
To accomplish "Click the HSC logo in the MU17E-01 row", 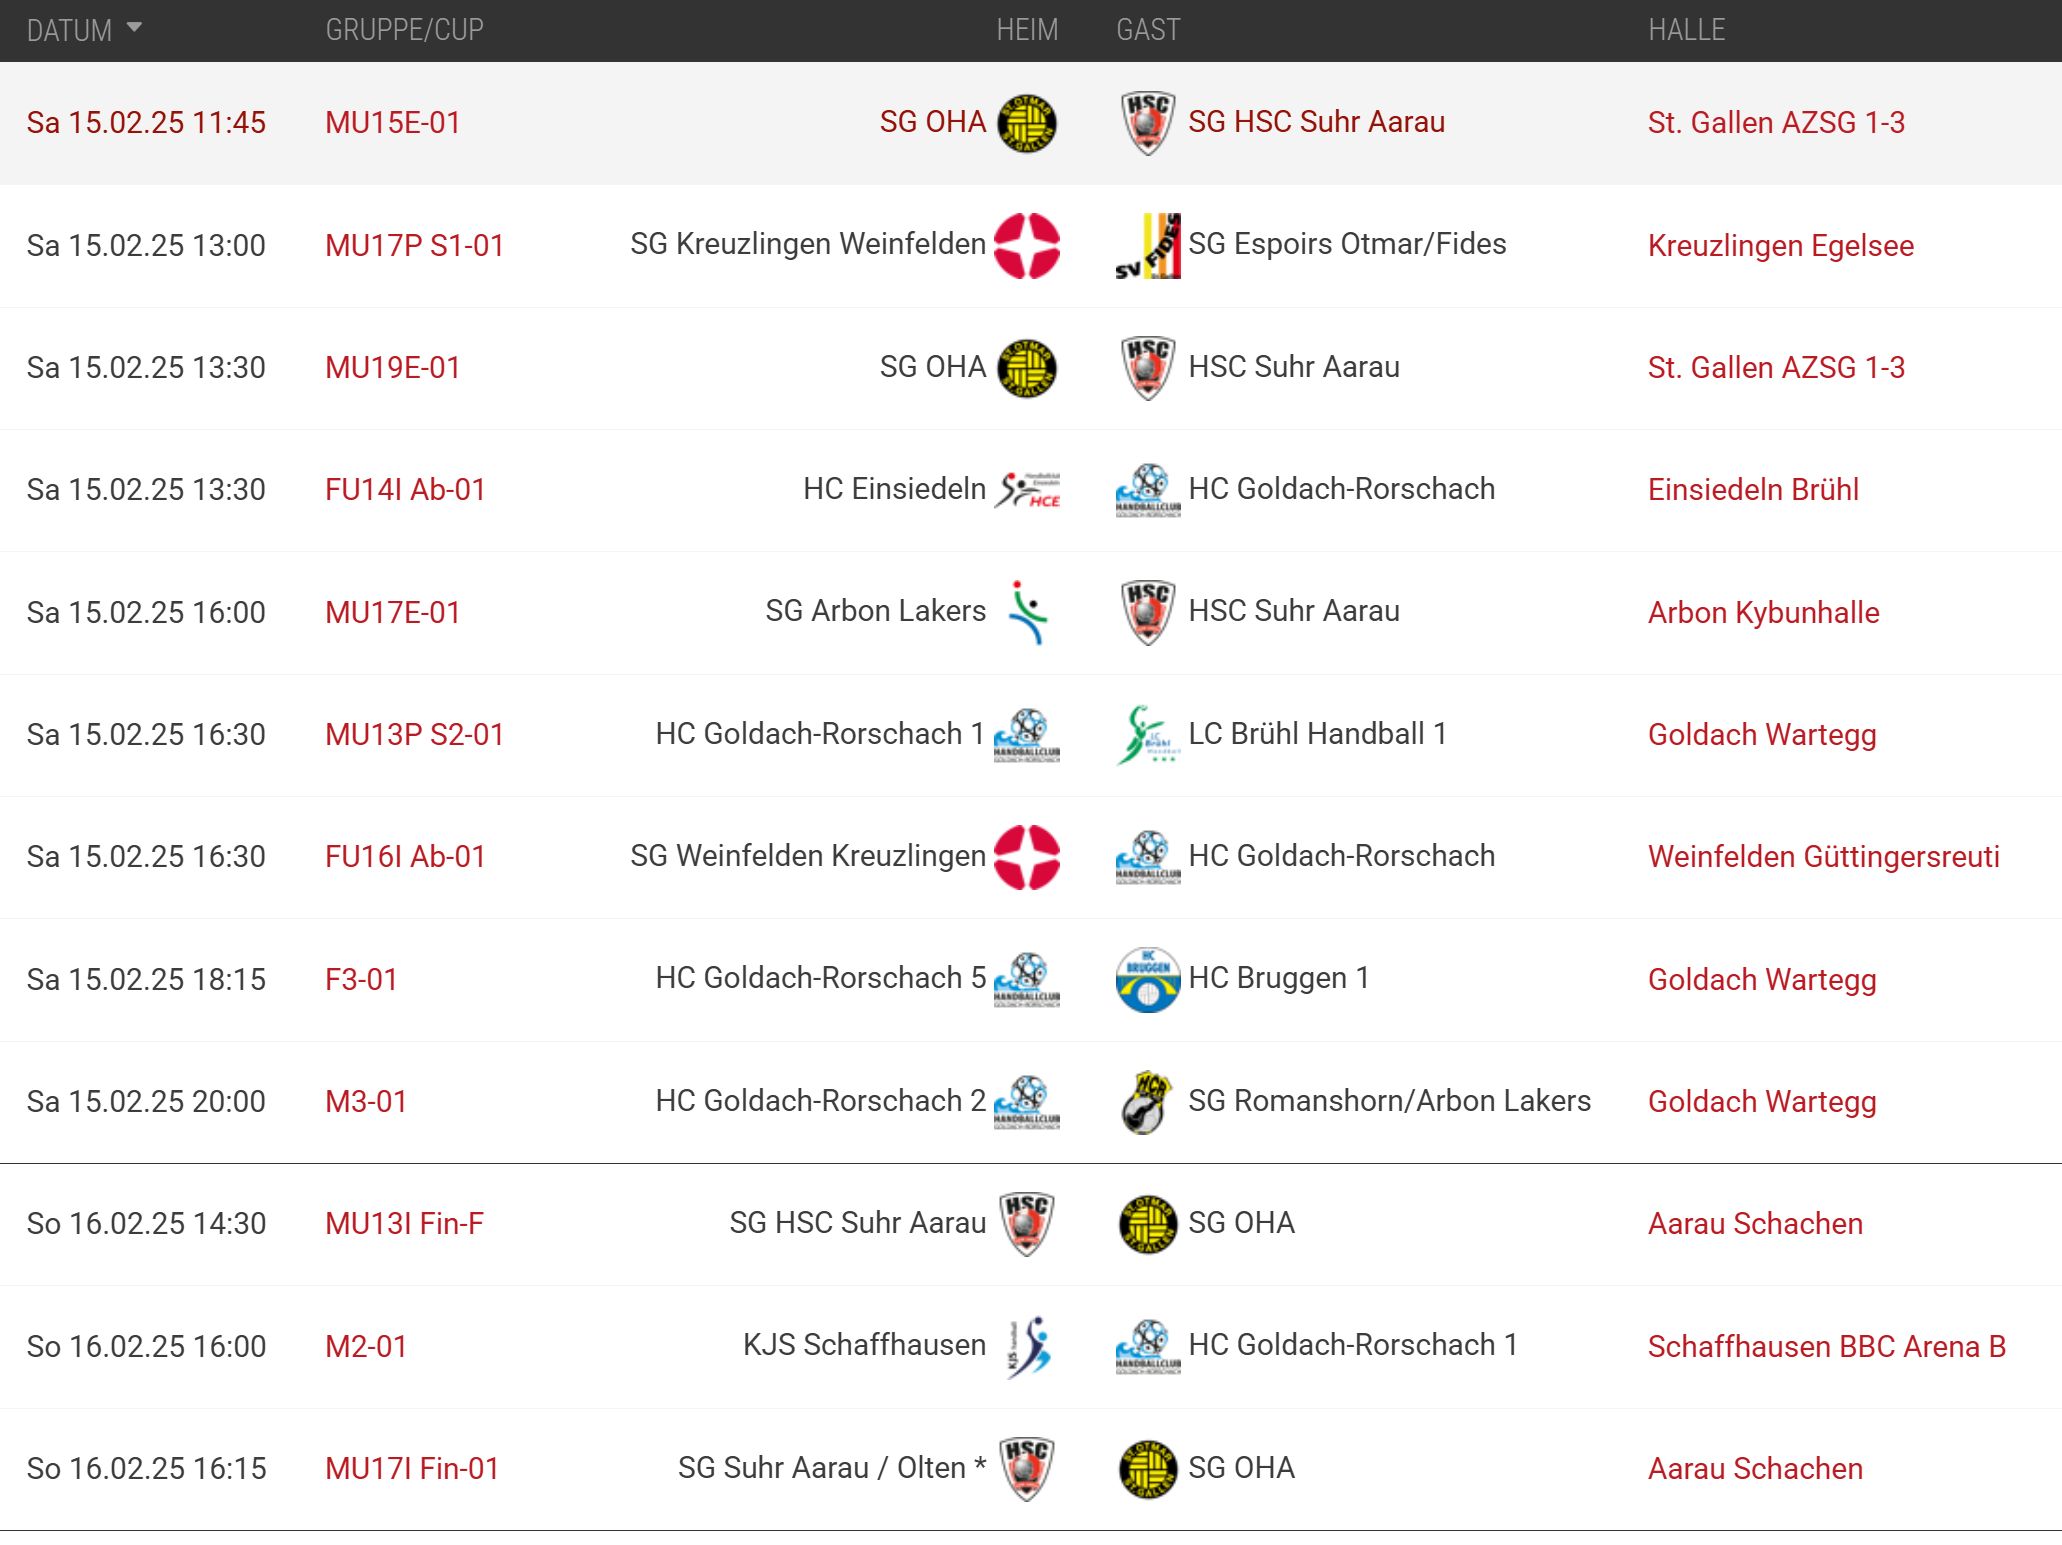I will click(x=1147, y=612).
